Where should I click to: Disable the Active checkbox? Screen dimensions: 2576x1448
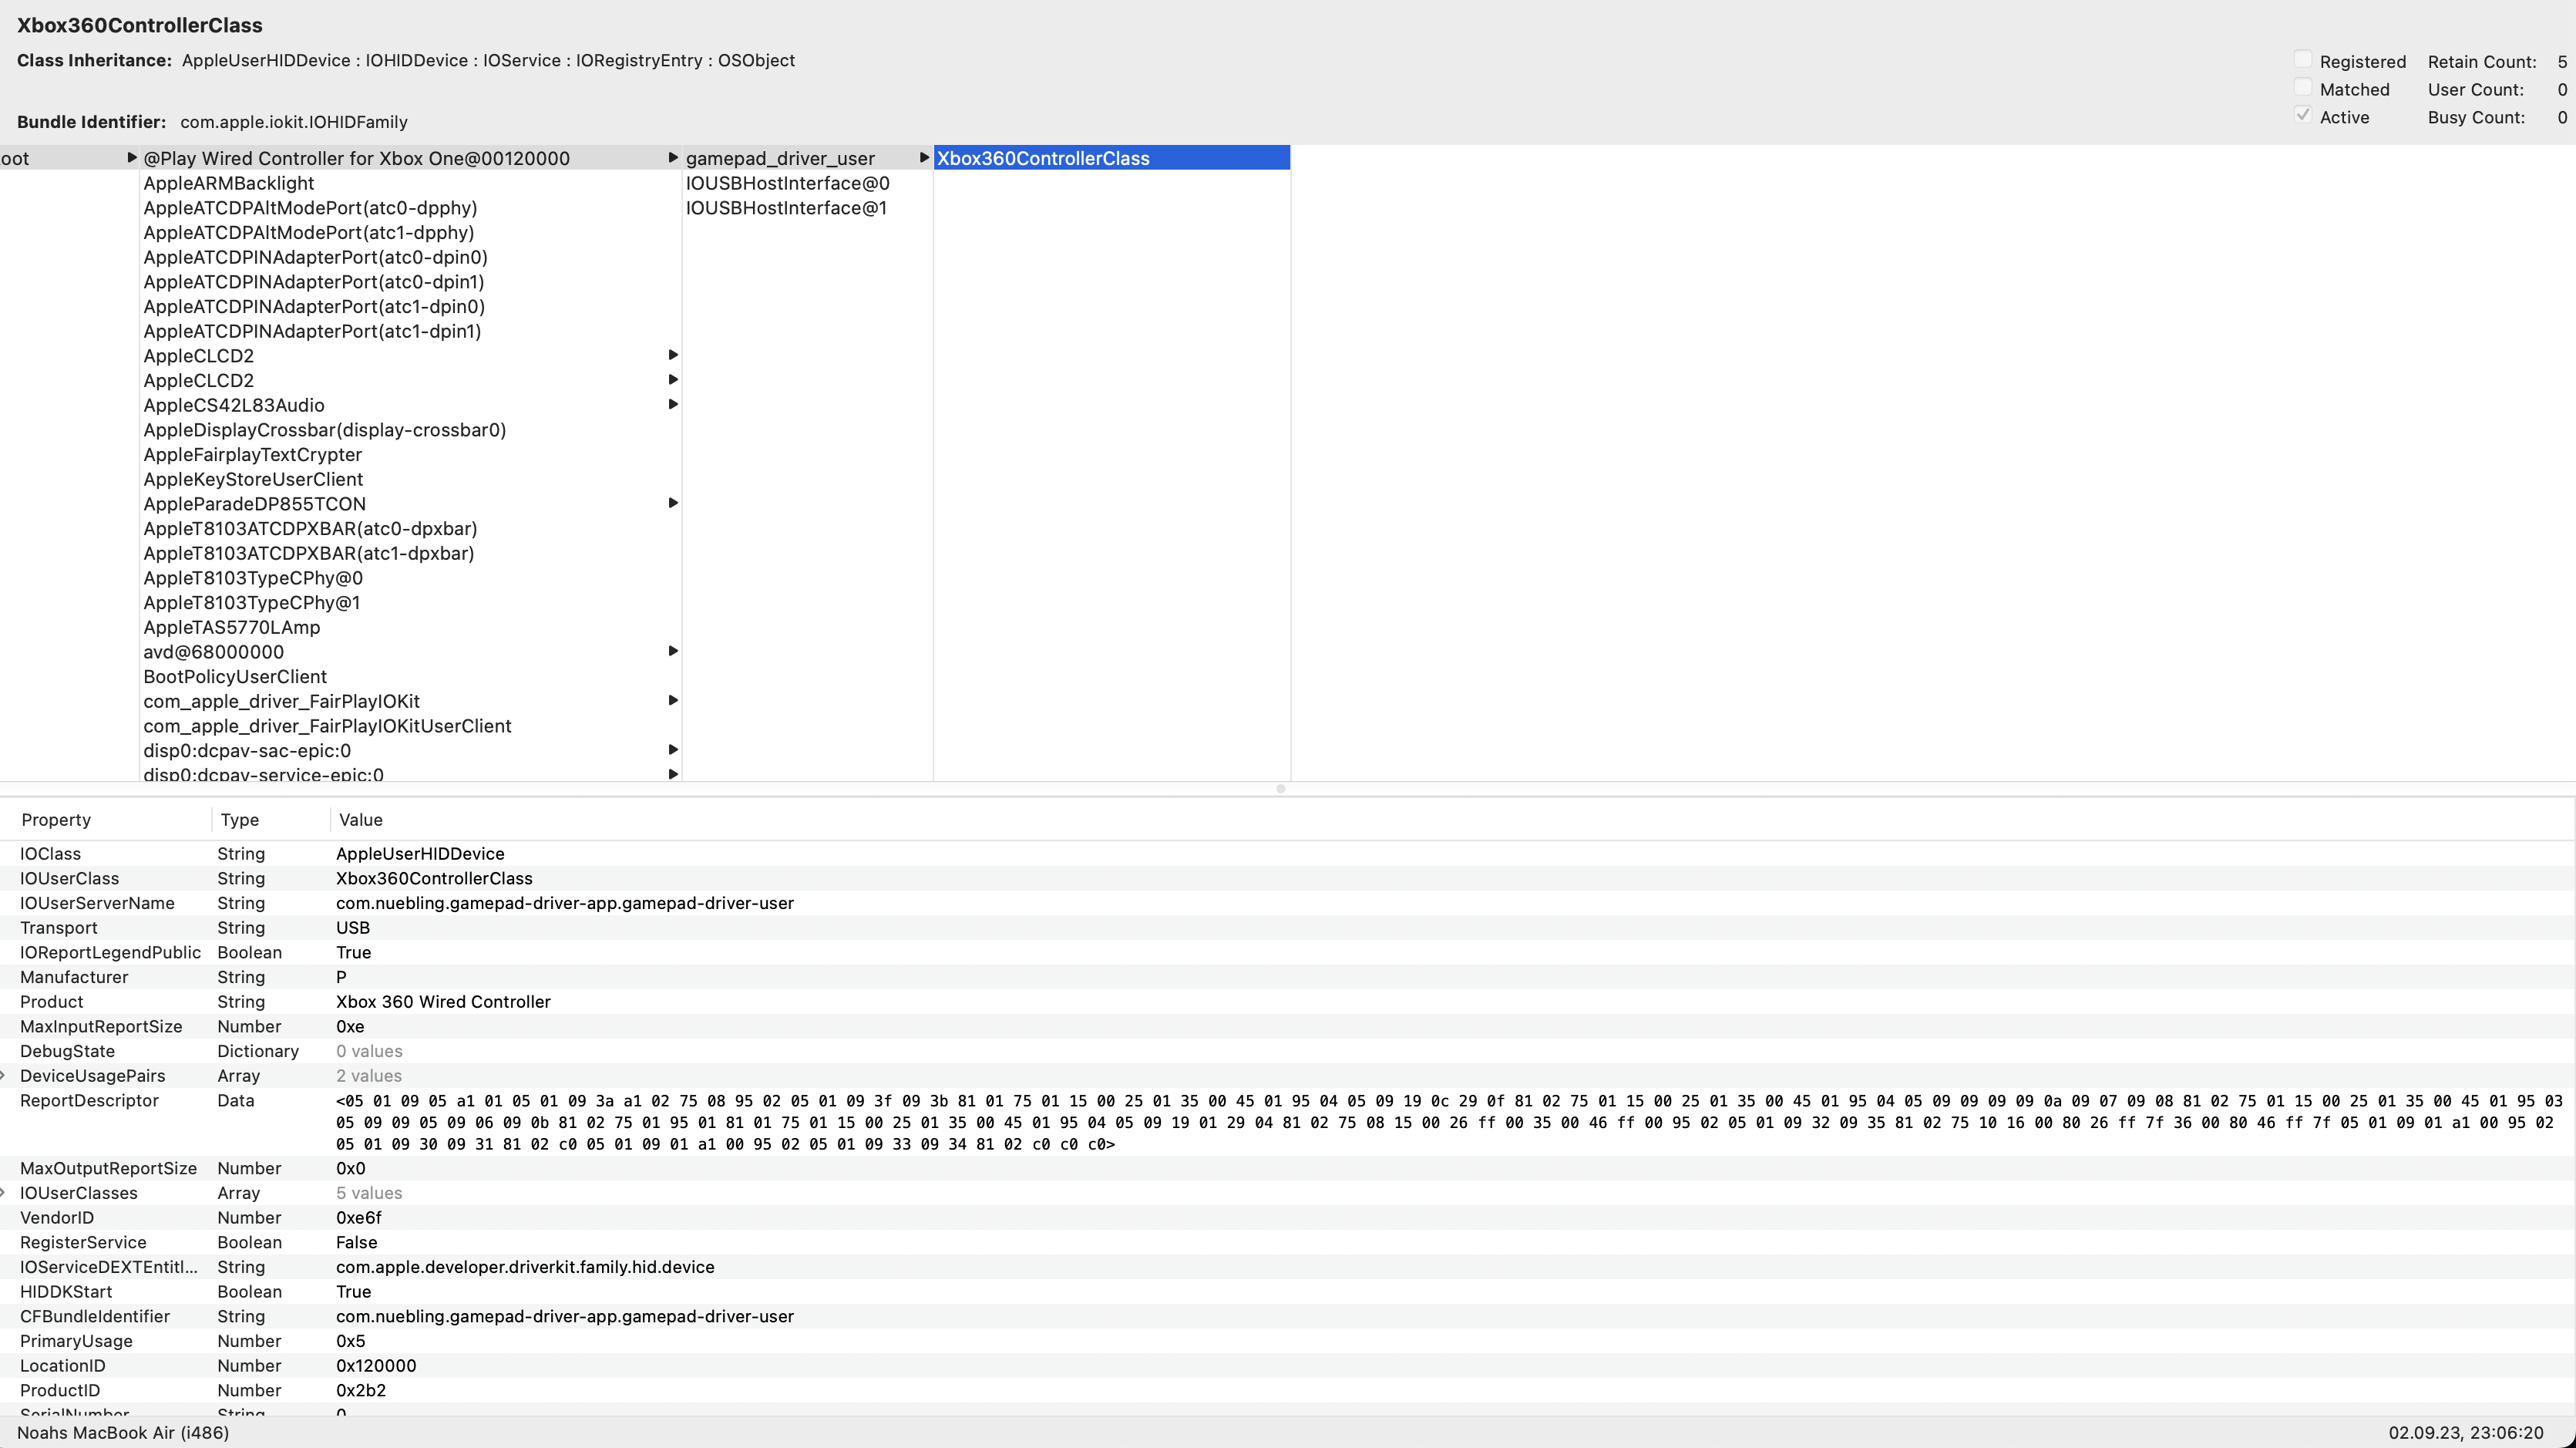[x=2305, y=116]
